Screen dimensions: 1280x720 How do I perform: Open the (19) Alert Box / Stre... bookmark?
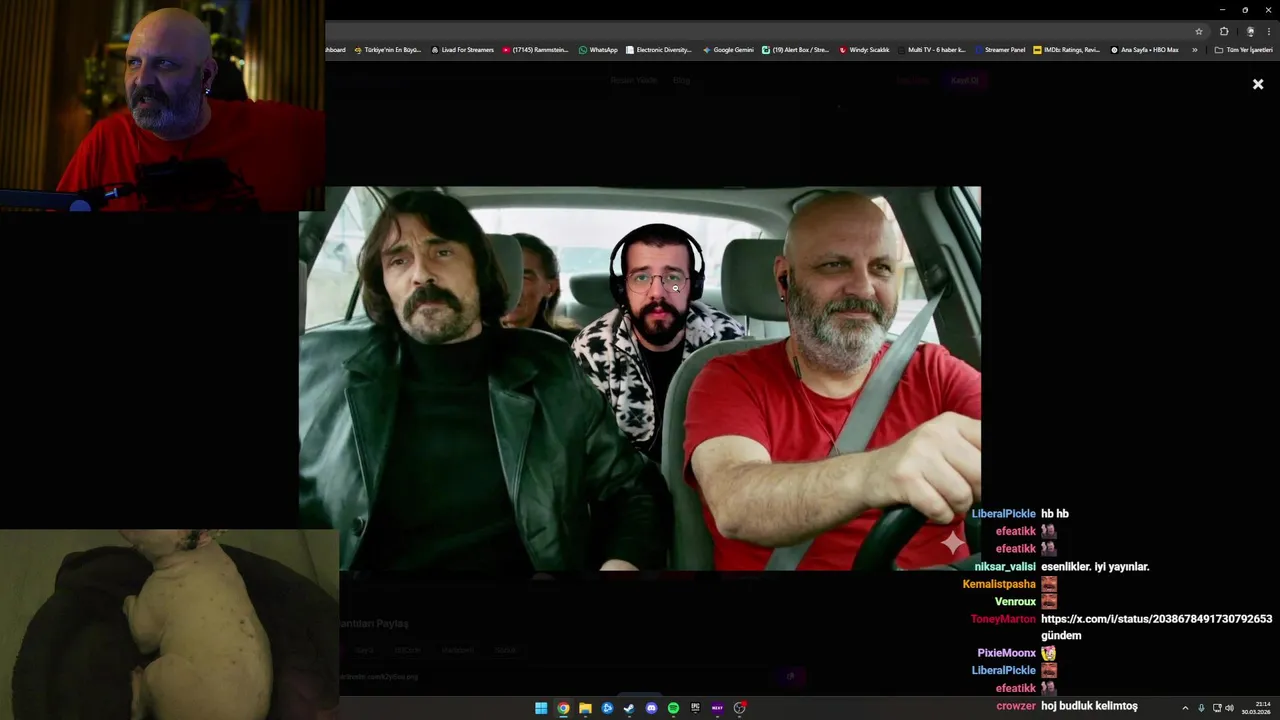tap(796, 50)
